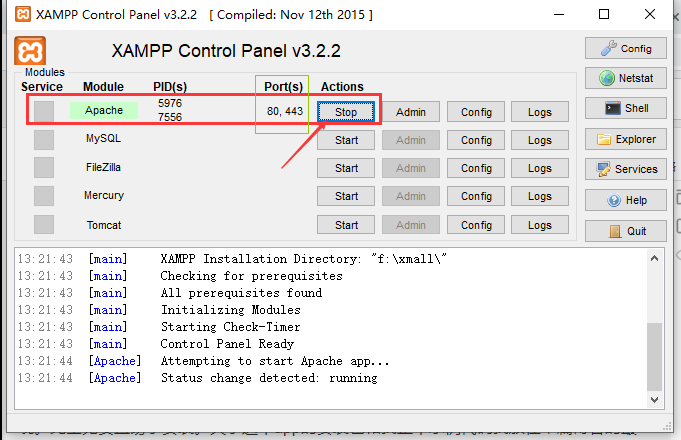Open the global Config with the wrench icon
This screenshot has height=440, width=681.
[x=625, y=48]
